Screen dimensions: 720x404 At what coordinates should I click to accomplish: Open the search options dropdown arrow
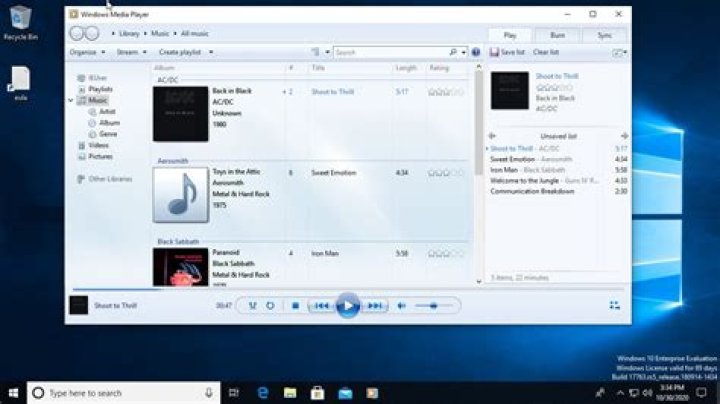(463, 52)
